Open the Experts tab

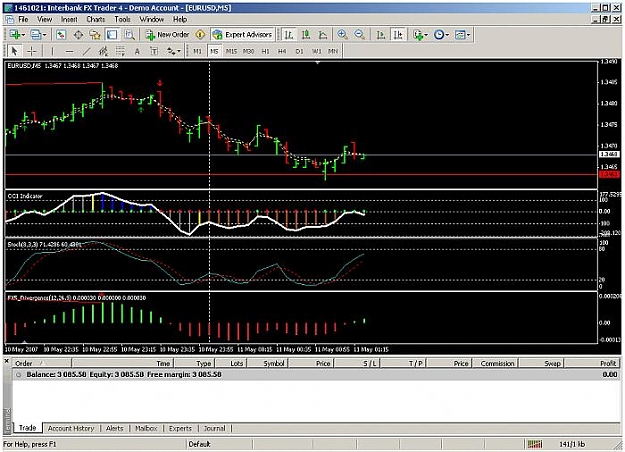(180, 428)
